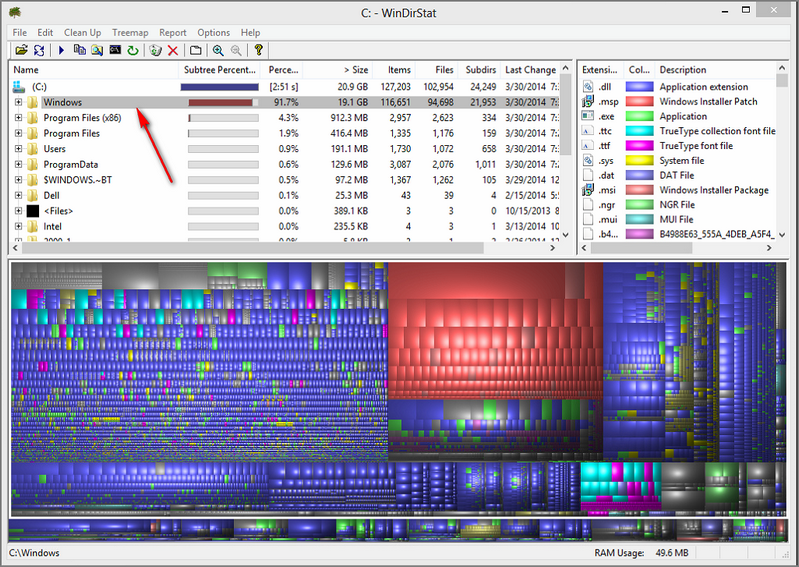Open the Treemap menu
The height and width of the screenshot is (567, 799).
tap(130, 33)
